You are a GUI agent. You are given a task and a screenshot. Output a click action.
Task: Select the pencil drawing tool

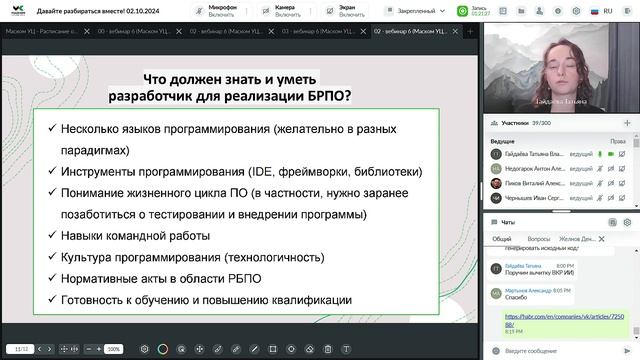218,349
